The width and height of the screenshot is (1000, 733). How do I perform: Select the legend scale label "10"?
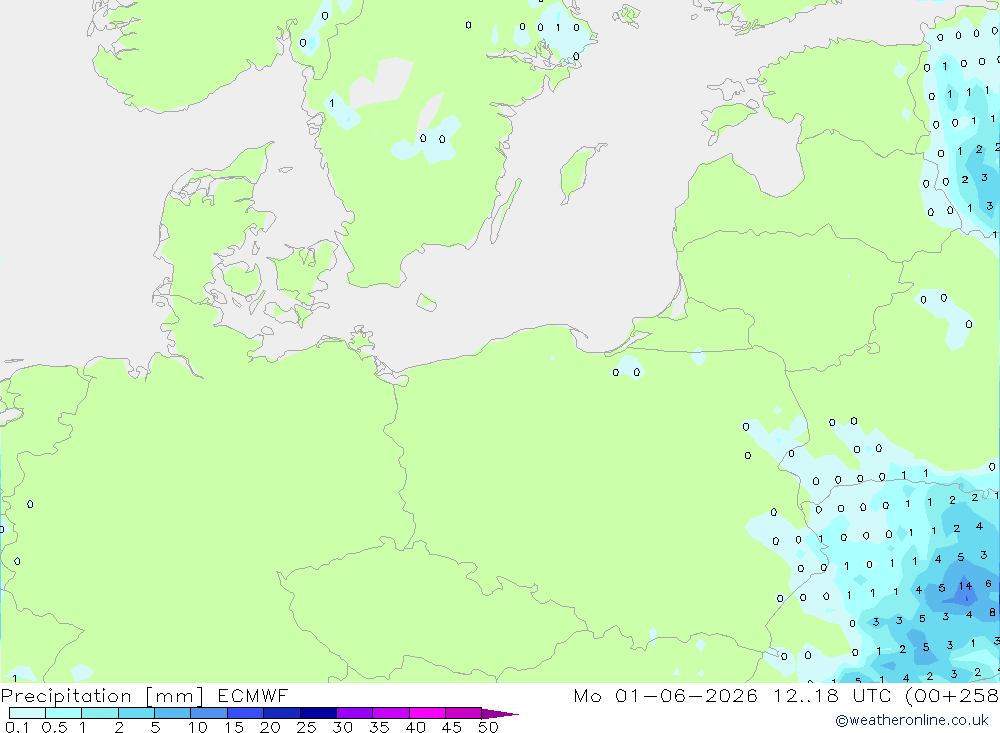(198, 727)
